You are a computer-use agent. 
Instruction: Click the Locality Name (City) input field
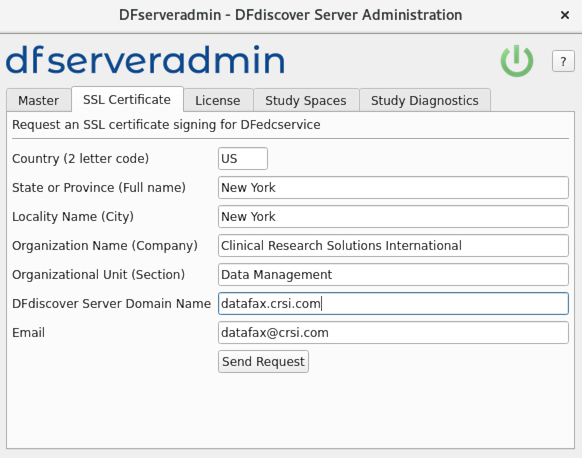click(393, 216)
